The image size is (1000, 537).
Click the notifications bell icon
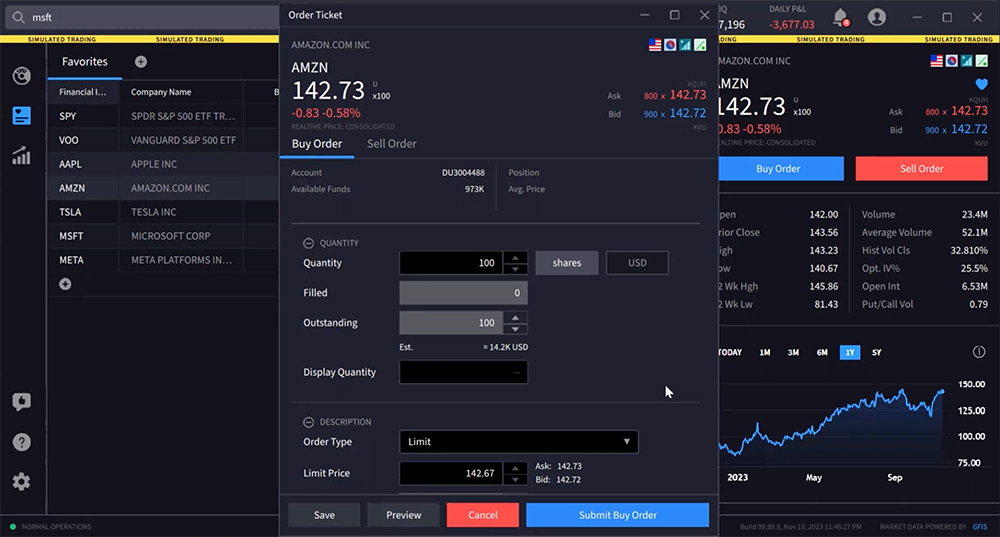coord(840,17)
